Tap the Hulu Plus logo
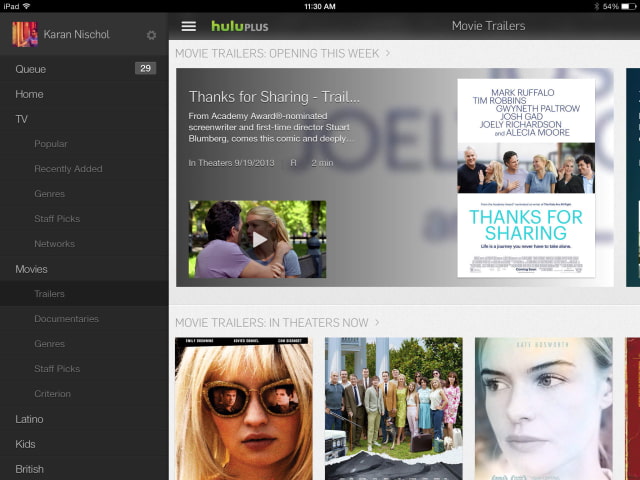 239,26
